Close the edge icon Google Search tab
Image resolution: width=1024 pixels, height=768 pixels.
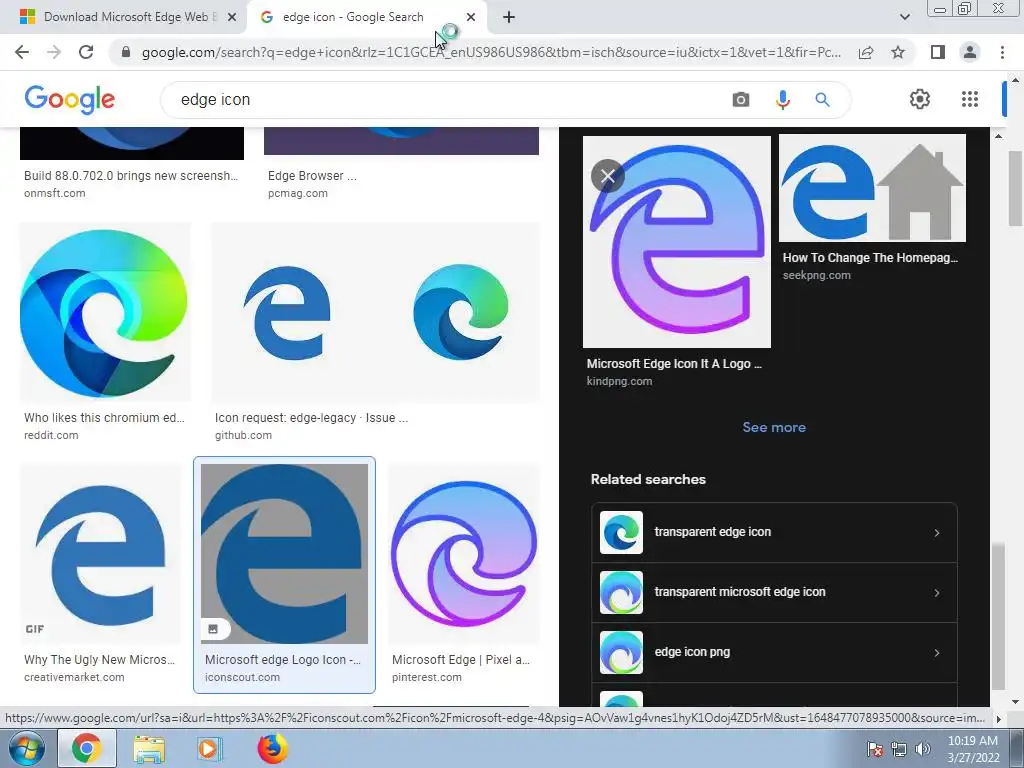[x=471, y=17]
